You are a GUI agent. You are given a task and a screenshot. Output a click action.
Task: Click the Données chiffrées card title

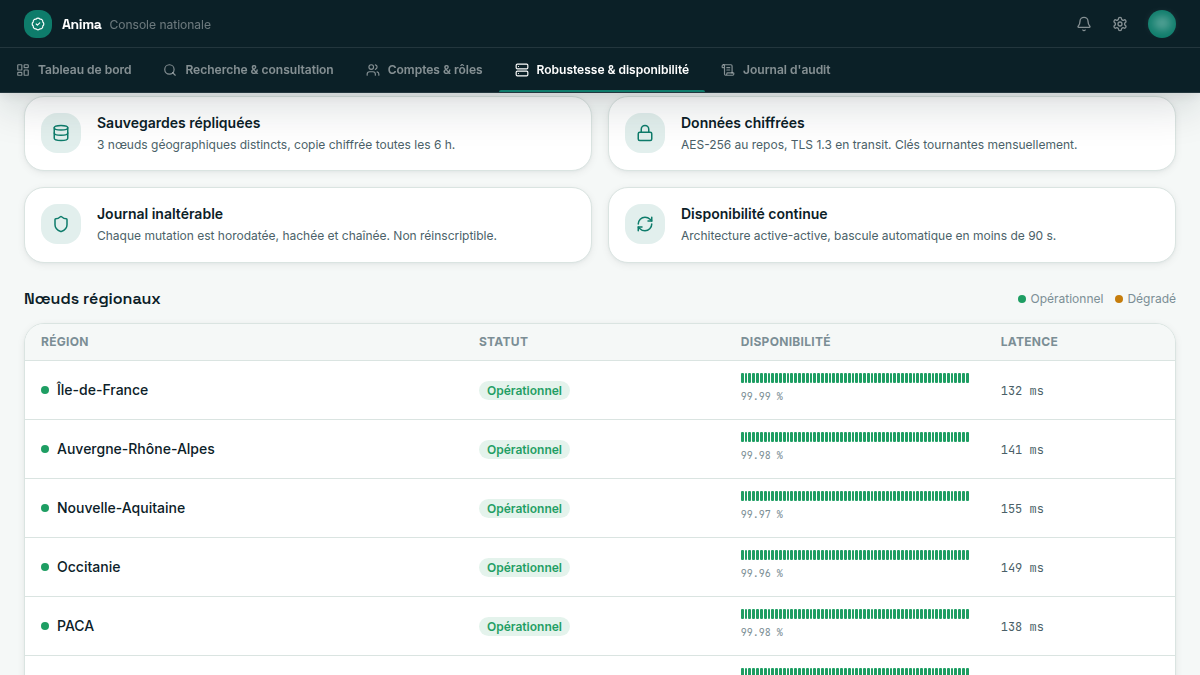coord(743,123)
